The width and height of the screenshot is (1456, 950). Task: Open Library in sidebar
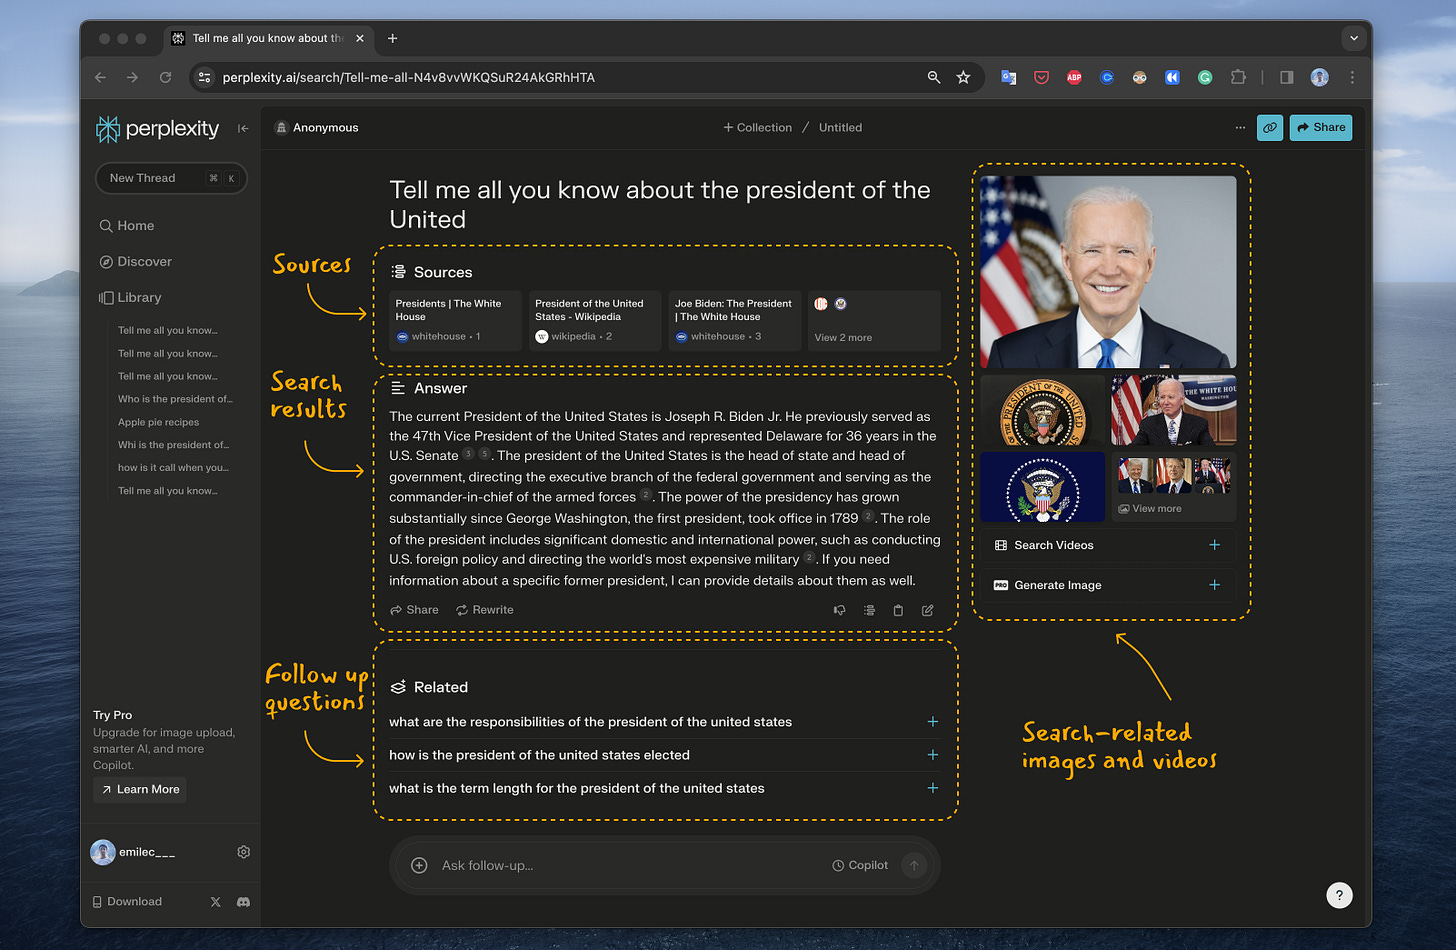[x=130, y=298]
